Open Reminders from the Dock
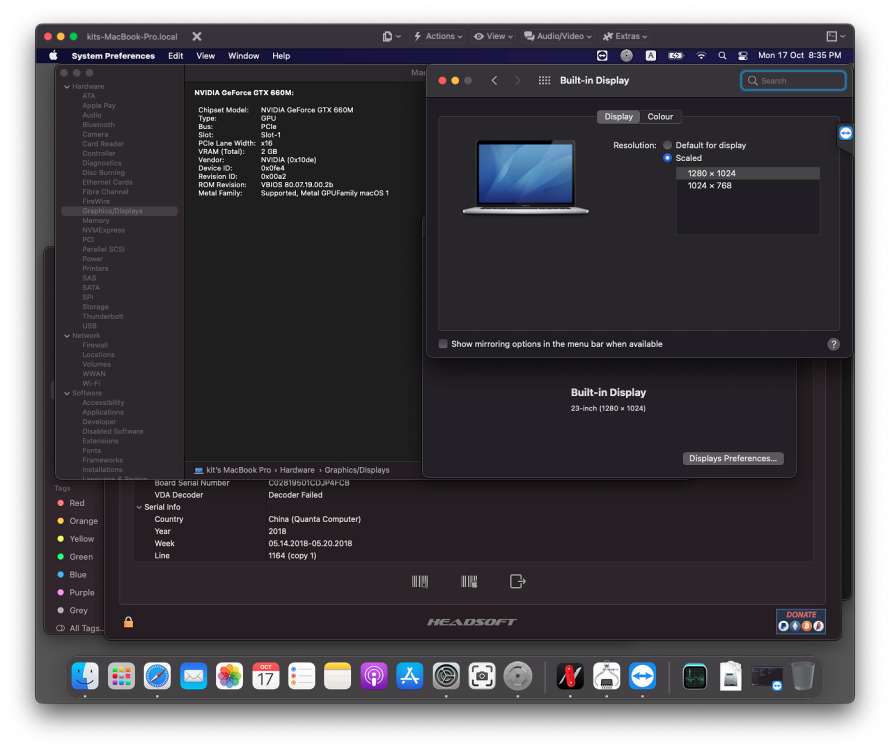890x750 pixels. pos(301,676)
